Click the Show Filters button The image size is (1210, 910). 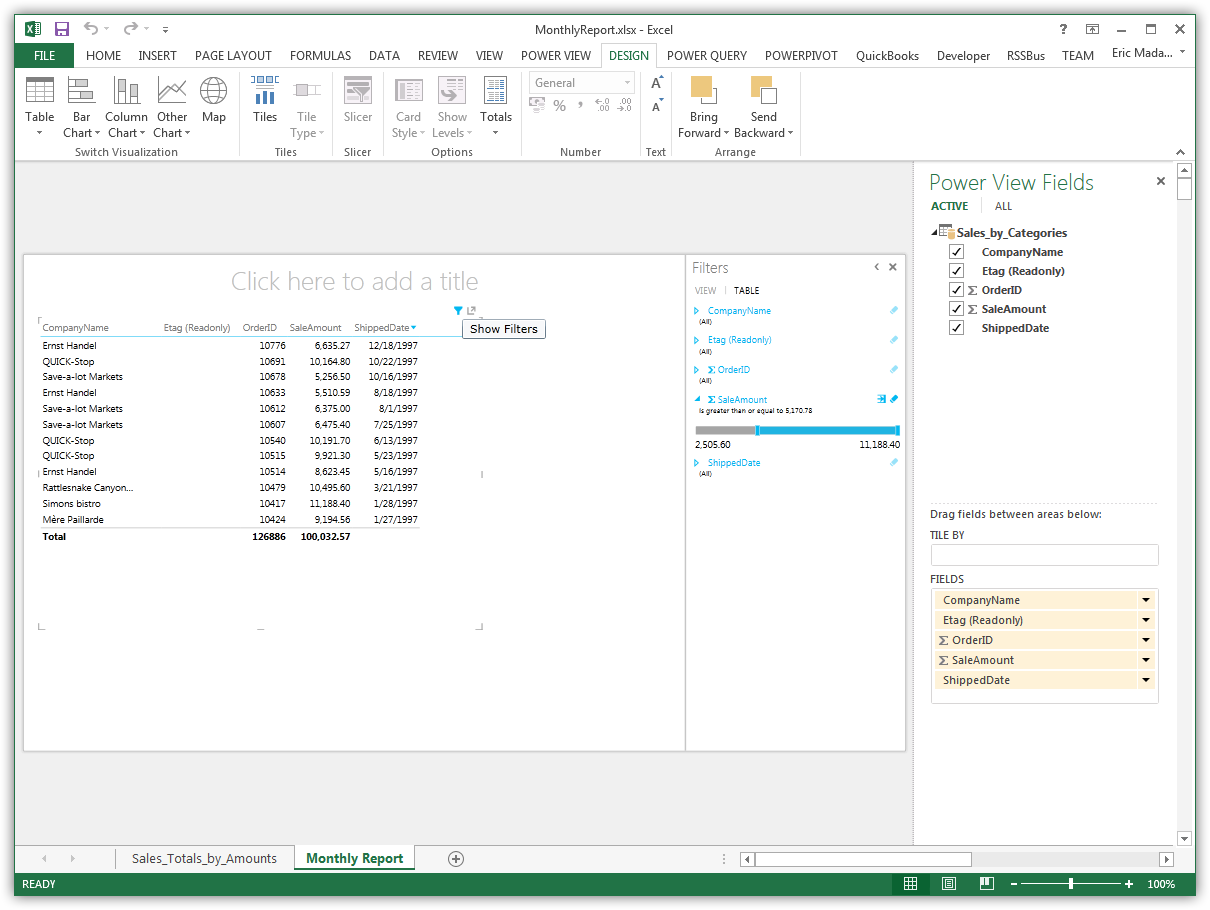(503, 328)
